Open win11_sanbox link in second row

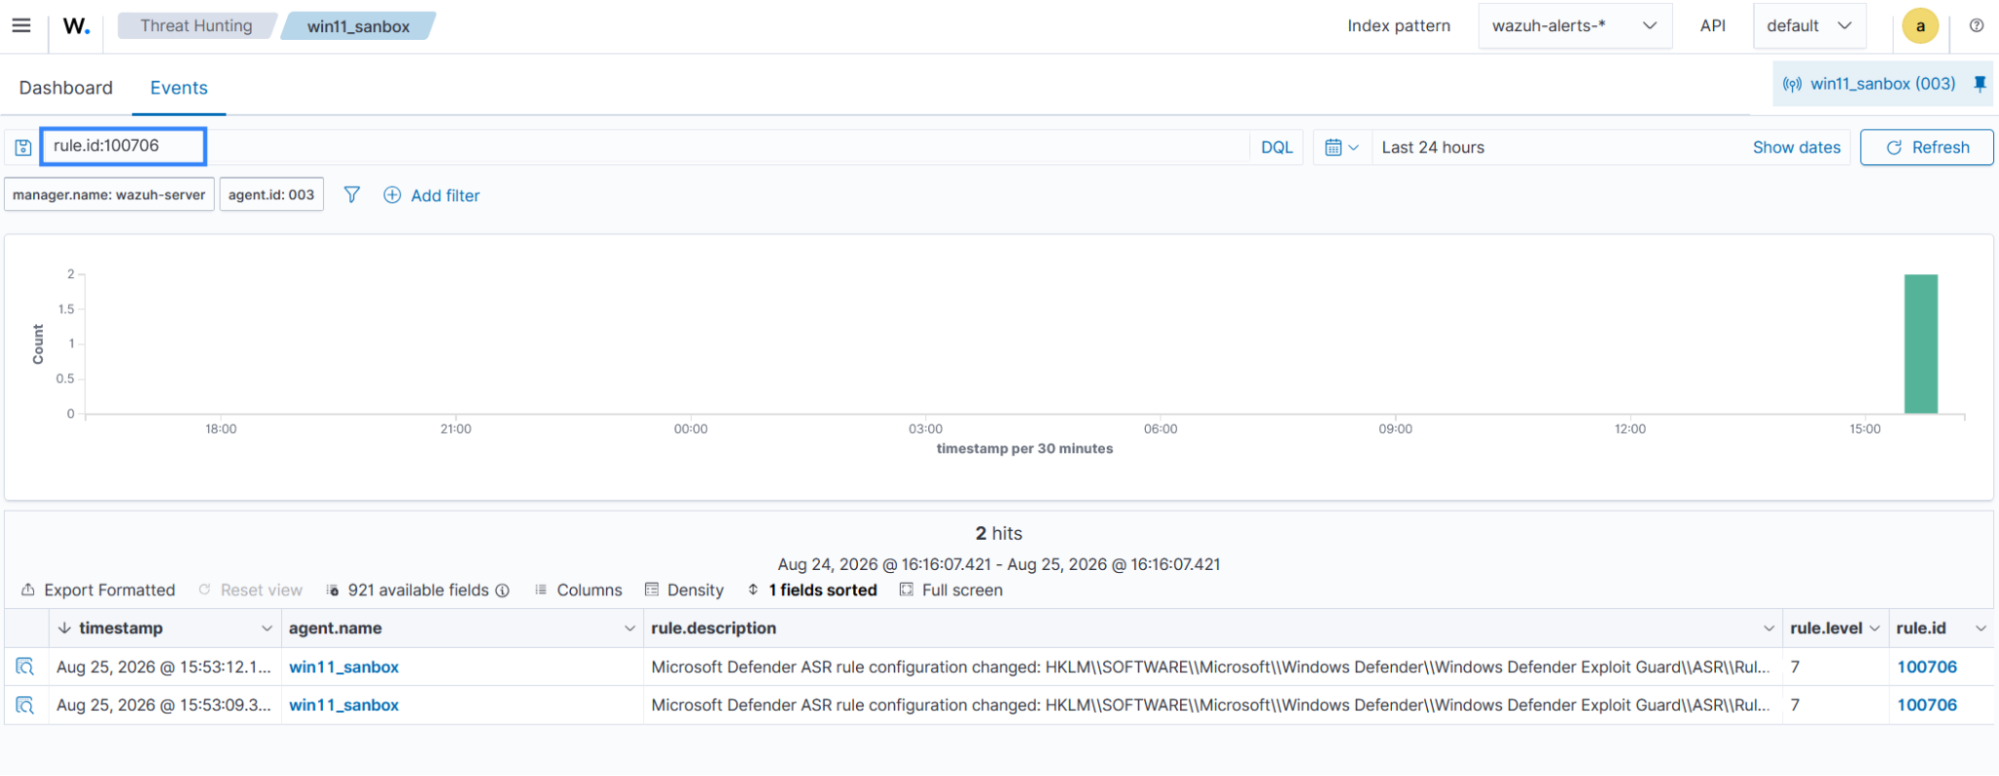coord(344,705)
